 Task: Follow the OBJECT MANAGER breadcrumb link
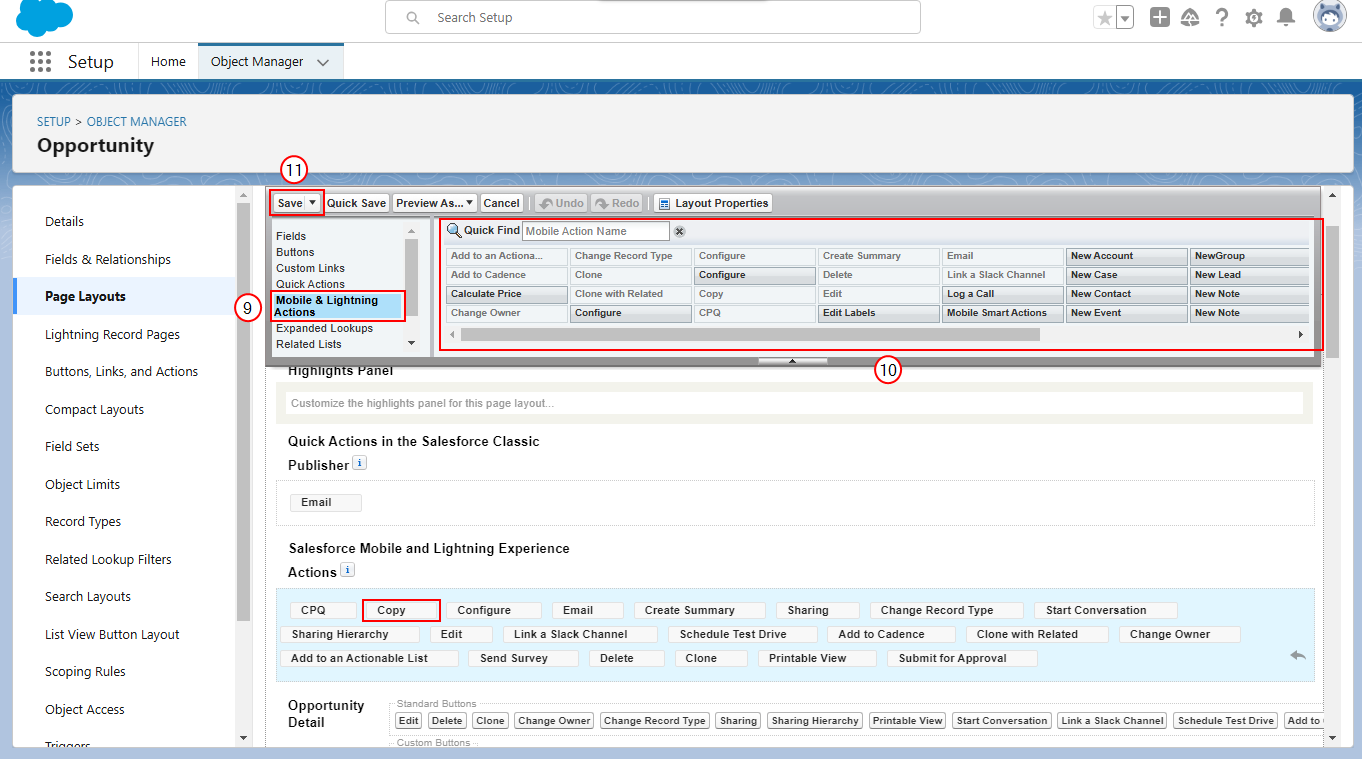coord(137,122)
